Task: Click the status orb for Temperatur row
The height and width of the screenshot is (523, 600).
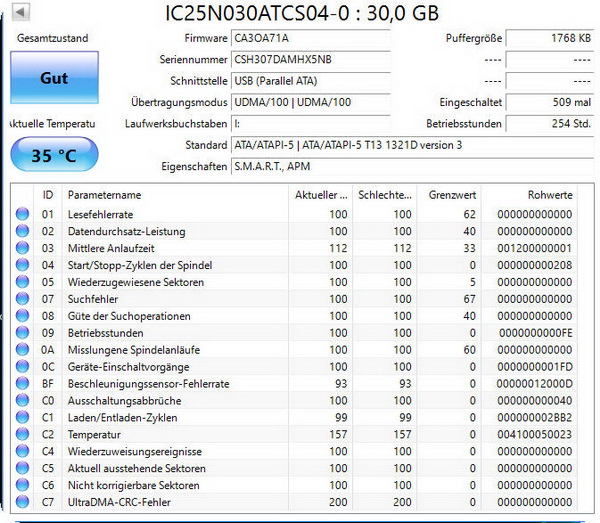Action: [x=22, y=435]
